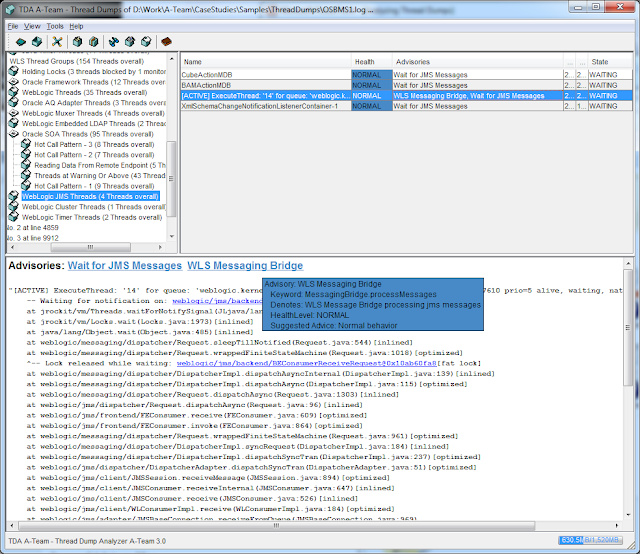Select the BAMActionMDB thread row
Screen dimensions: 640x554
[407, 85]
